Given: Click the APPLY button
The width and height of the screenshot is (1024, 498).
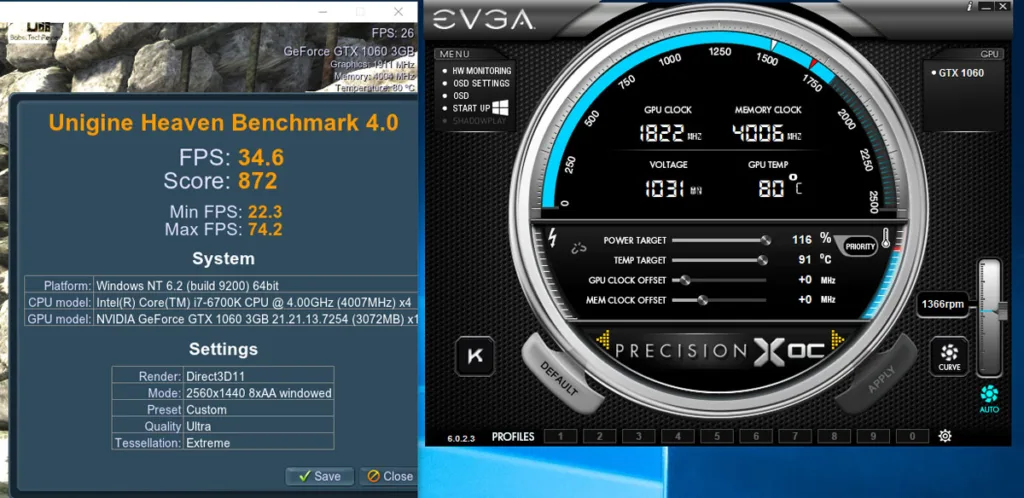Looking at the screenshot, I should 879,375.
